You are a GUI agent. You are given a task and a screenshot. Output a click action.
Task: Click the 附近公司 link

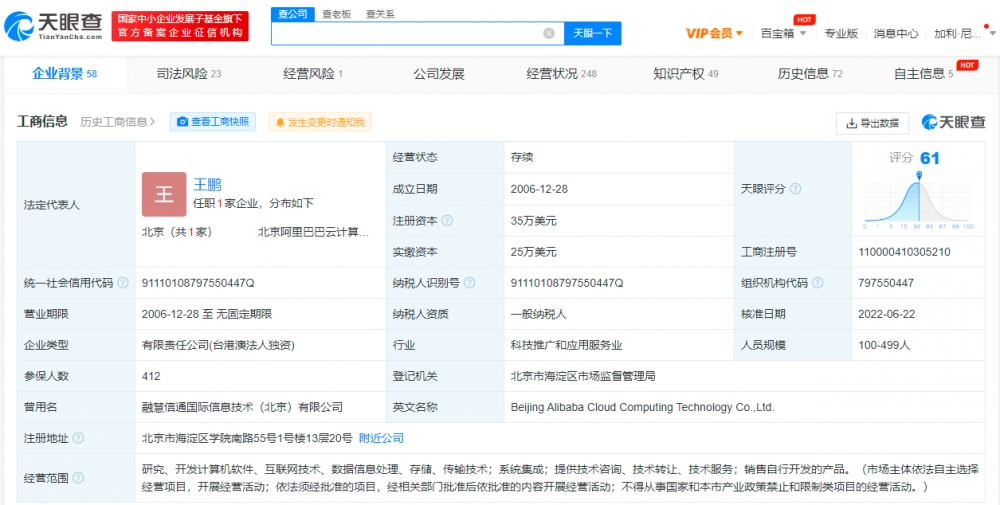point(381,438)
